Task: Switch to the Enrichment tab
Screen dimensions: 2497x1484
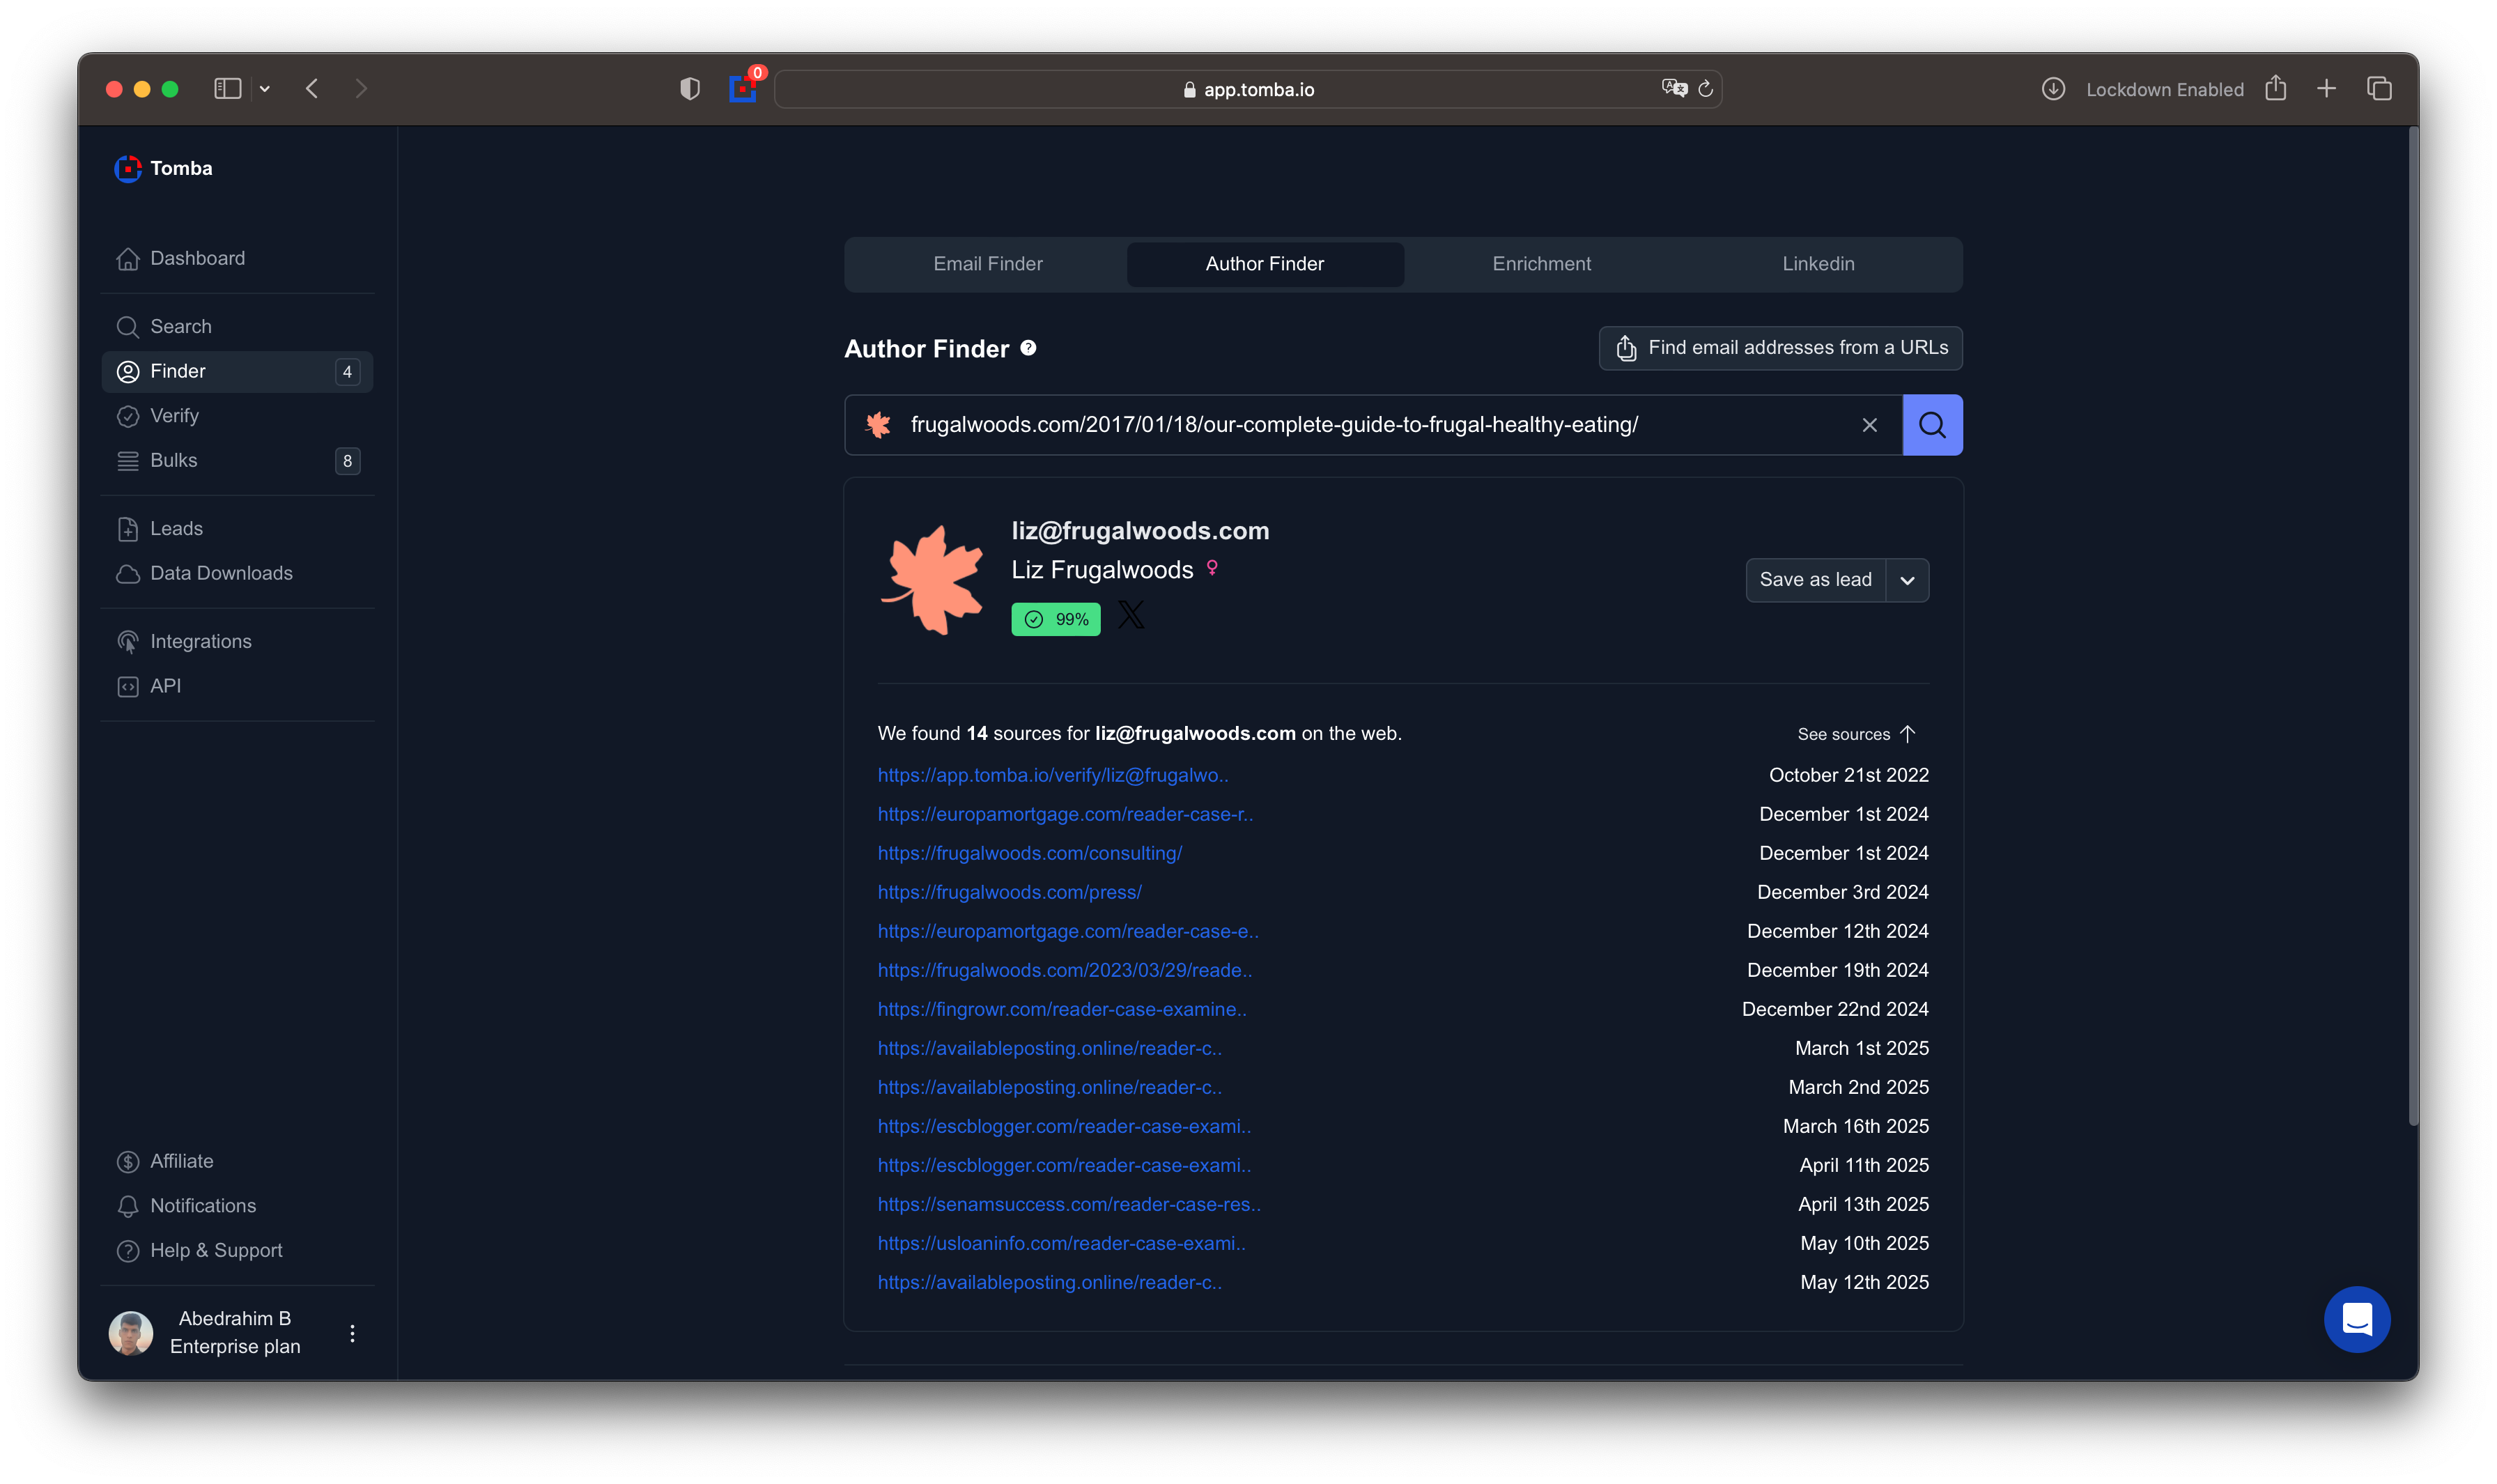Action: click(x=1541, y=264)
